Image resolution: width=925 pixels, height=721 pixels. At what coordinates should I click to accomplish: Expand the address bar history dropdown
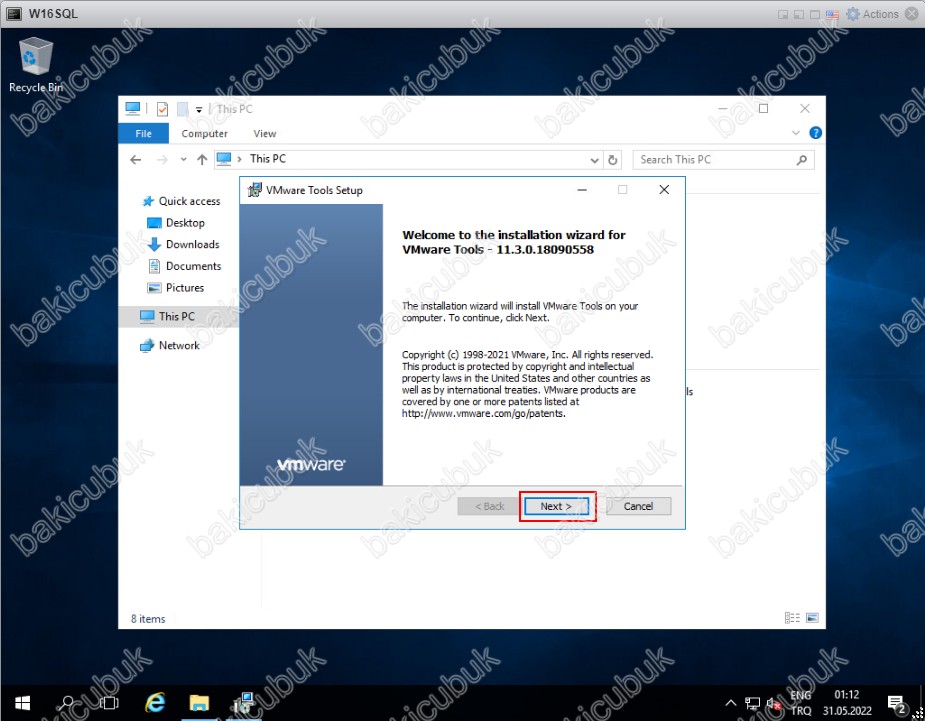pyautogui.click(x=594, y=160)
